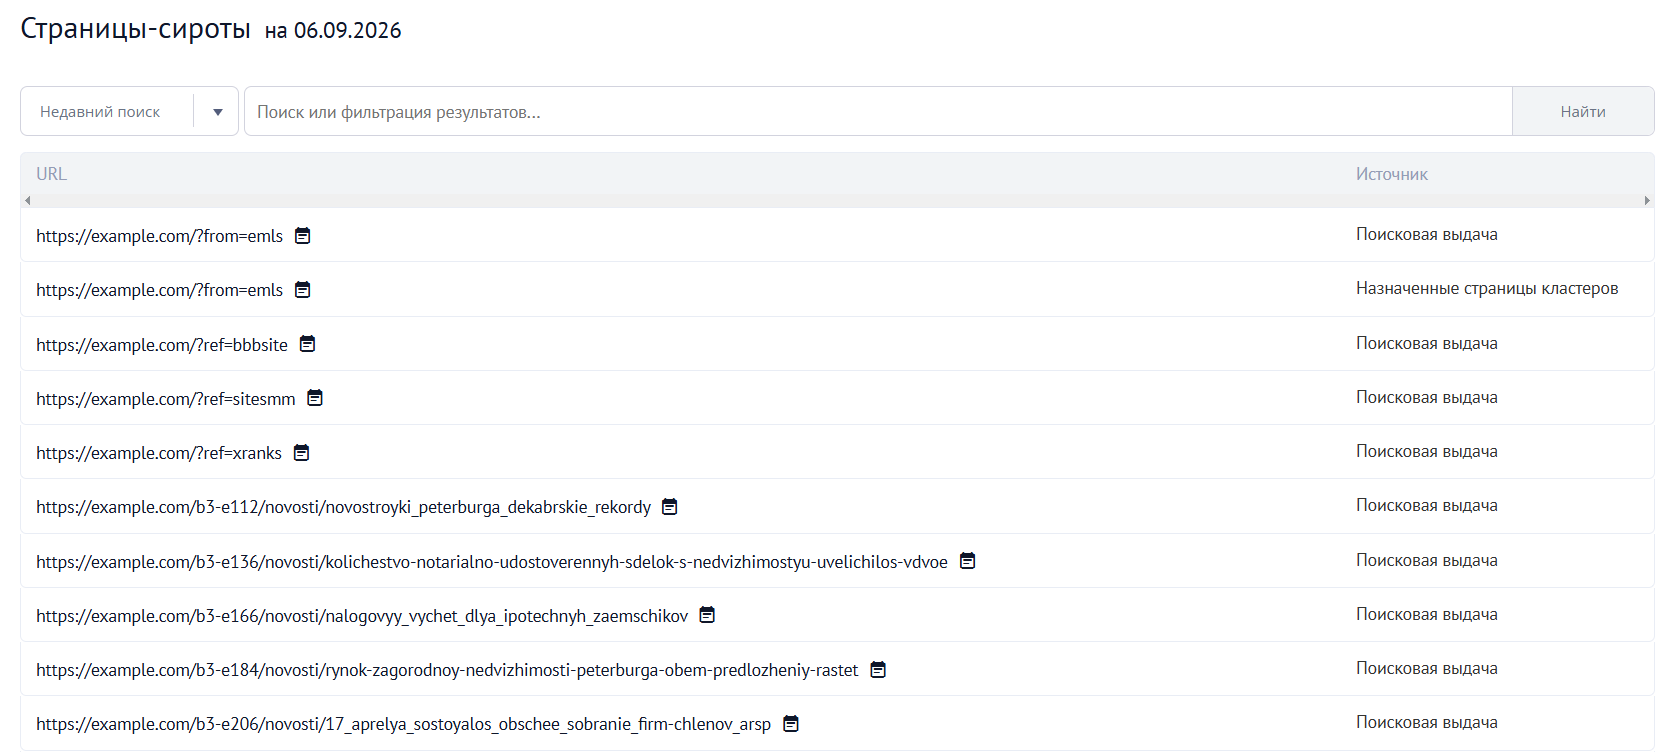Focus the Поиск или фильтрация результатов field
The image size is (1672, 752).
click(878, 111)
